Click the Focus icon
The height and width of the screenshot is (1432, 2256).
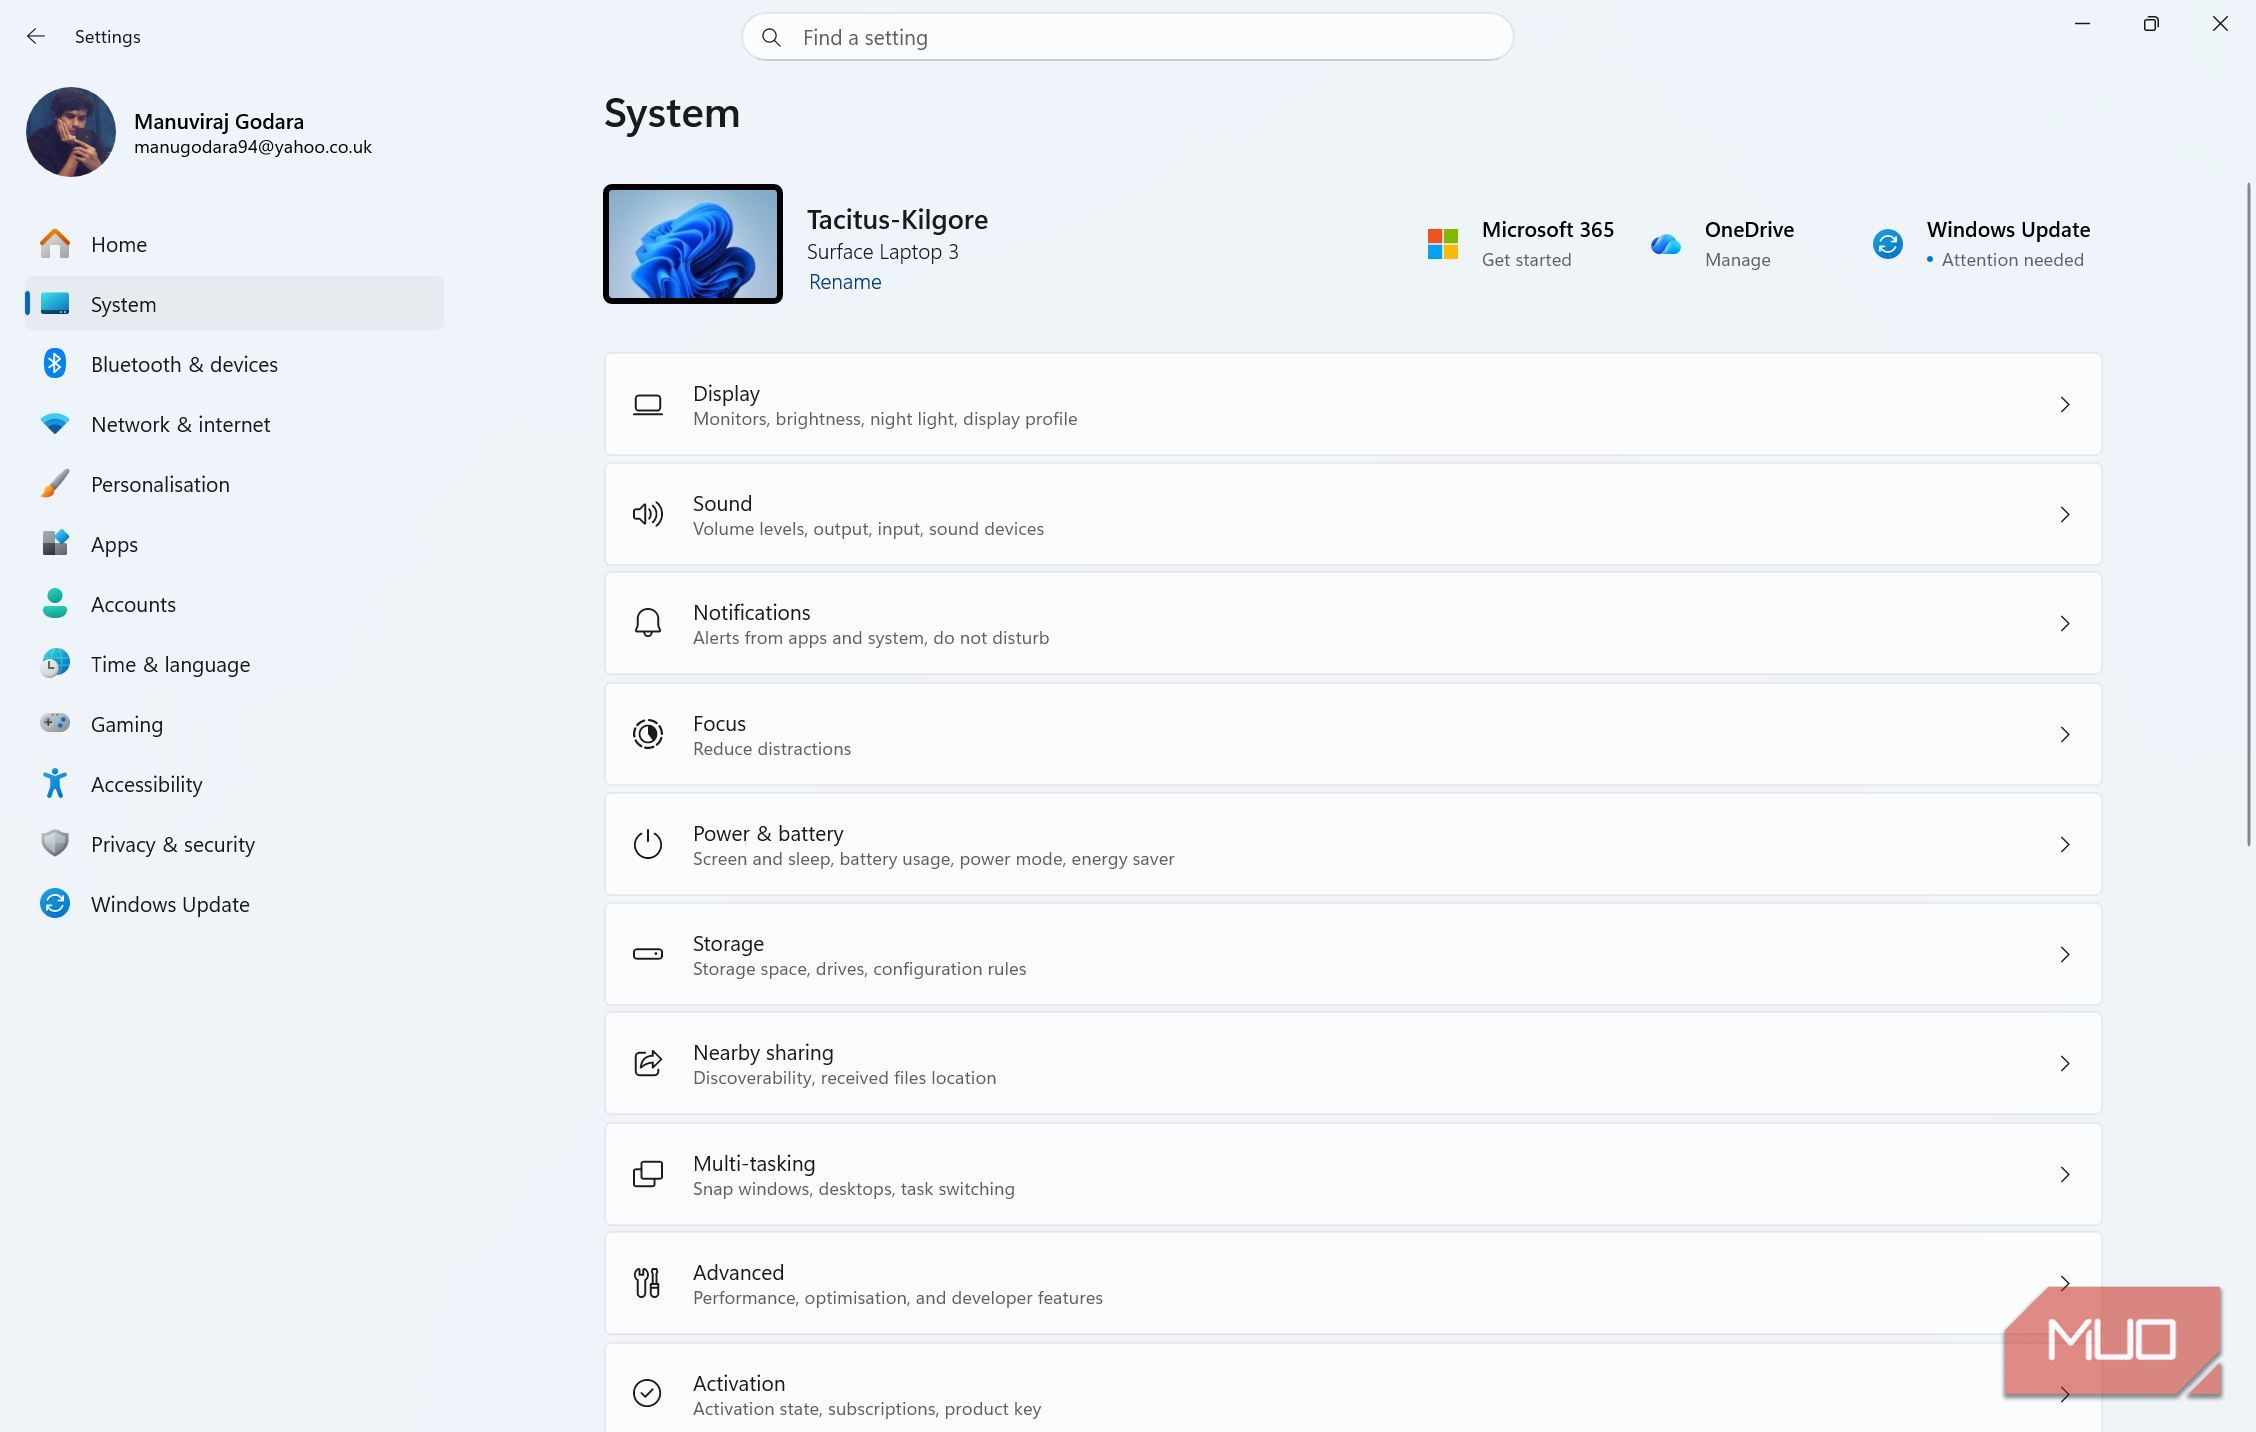click(x=648, y=734)
